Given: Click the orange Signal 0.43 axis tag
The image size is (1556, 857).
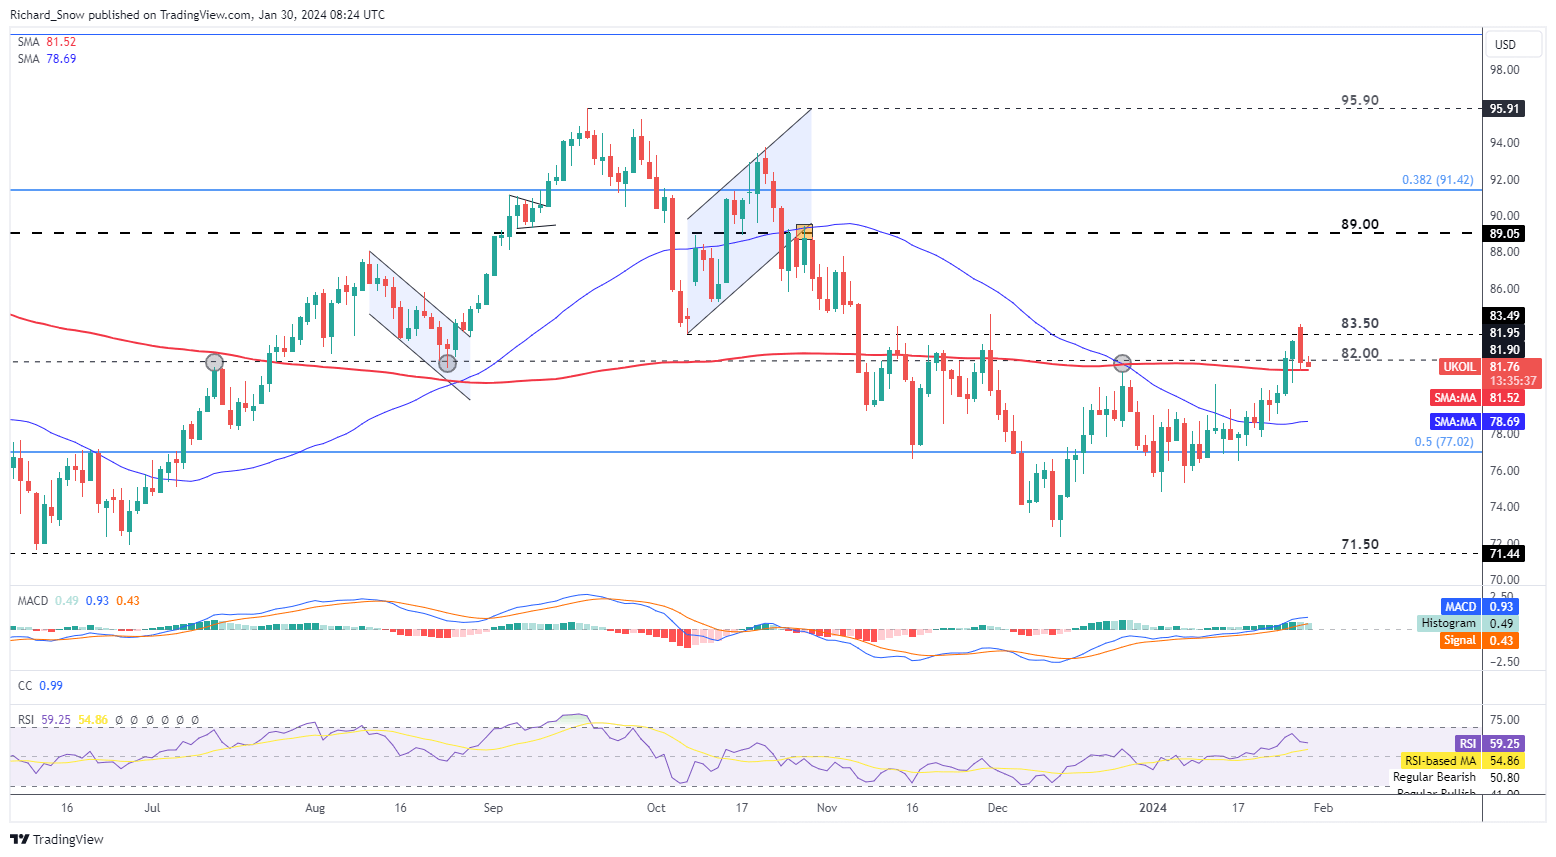Looking at the screenshot, I should [x=1480, y=640].
